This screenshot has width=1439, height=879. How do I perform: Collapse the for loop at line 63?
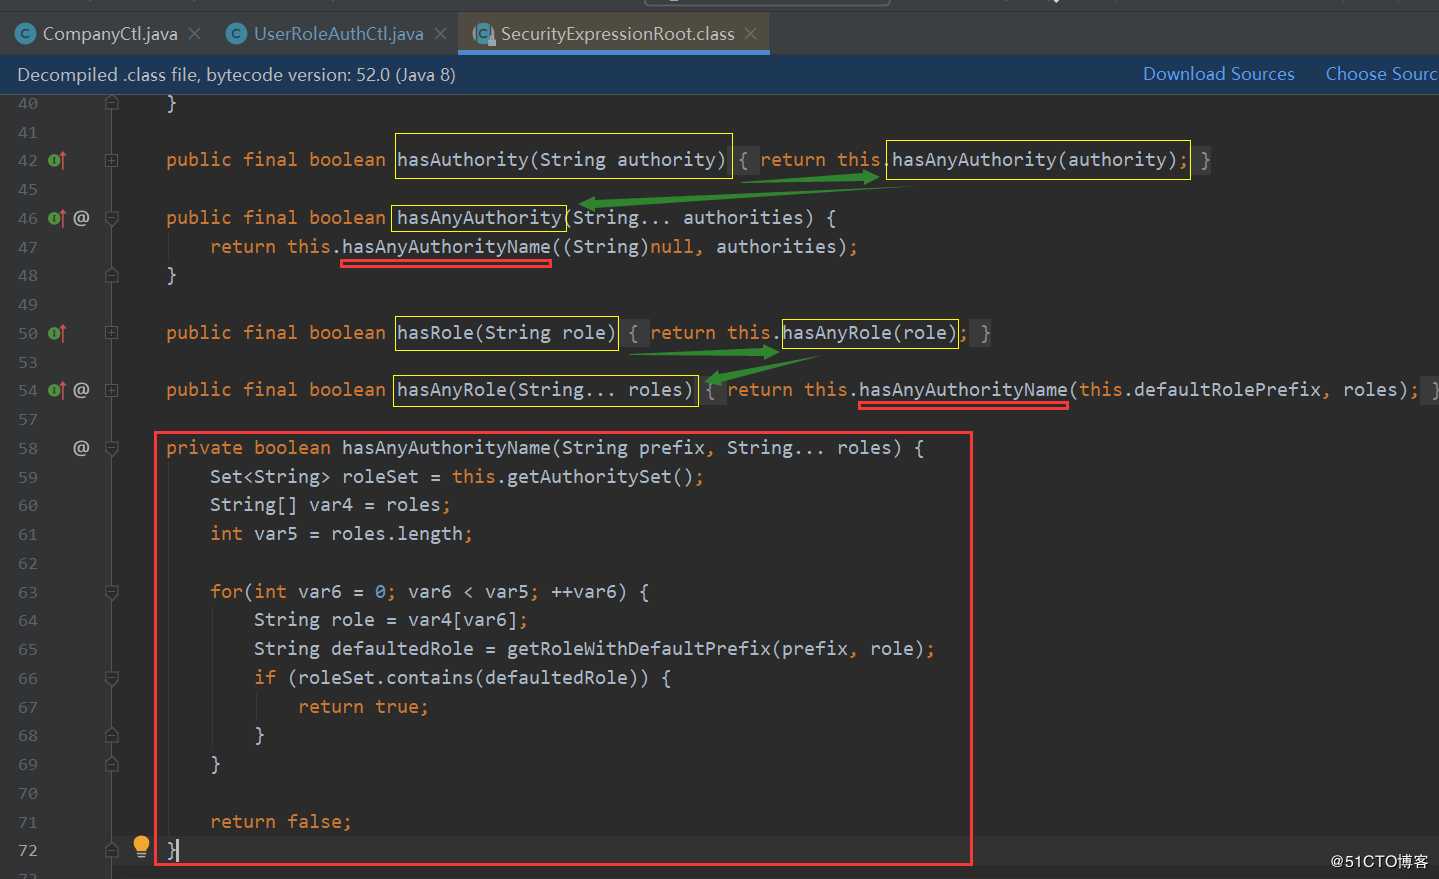click(112, 592)
